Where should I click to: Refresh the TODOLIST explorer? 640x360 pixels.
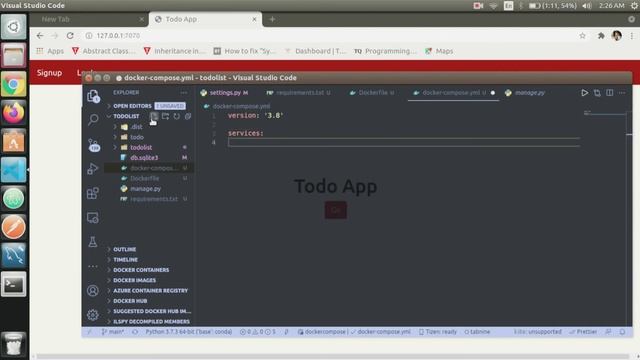(x=176, y=116)
